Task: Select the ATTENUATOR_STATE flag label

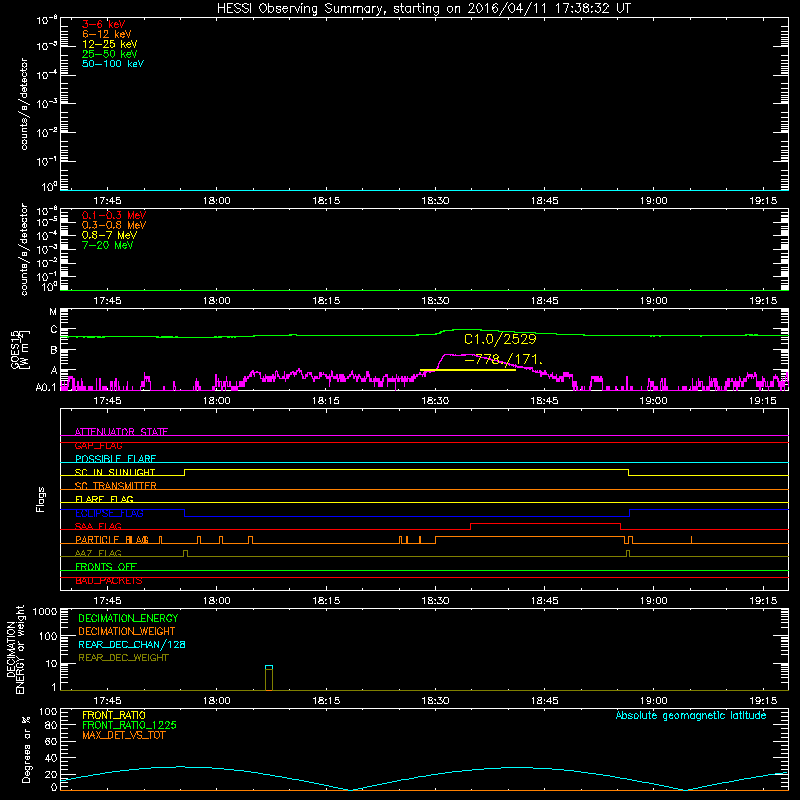Action: pos(121,432)
